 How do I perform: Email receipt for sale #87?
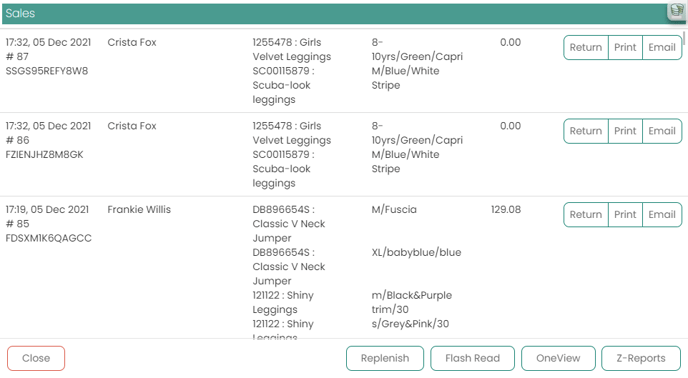(x=662, y=47)
